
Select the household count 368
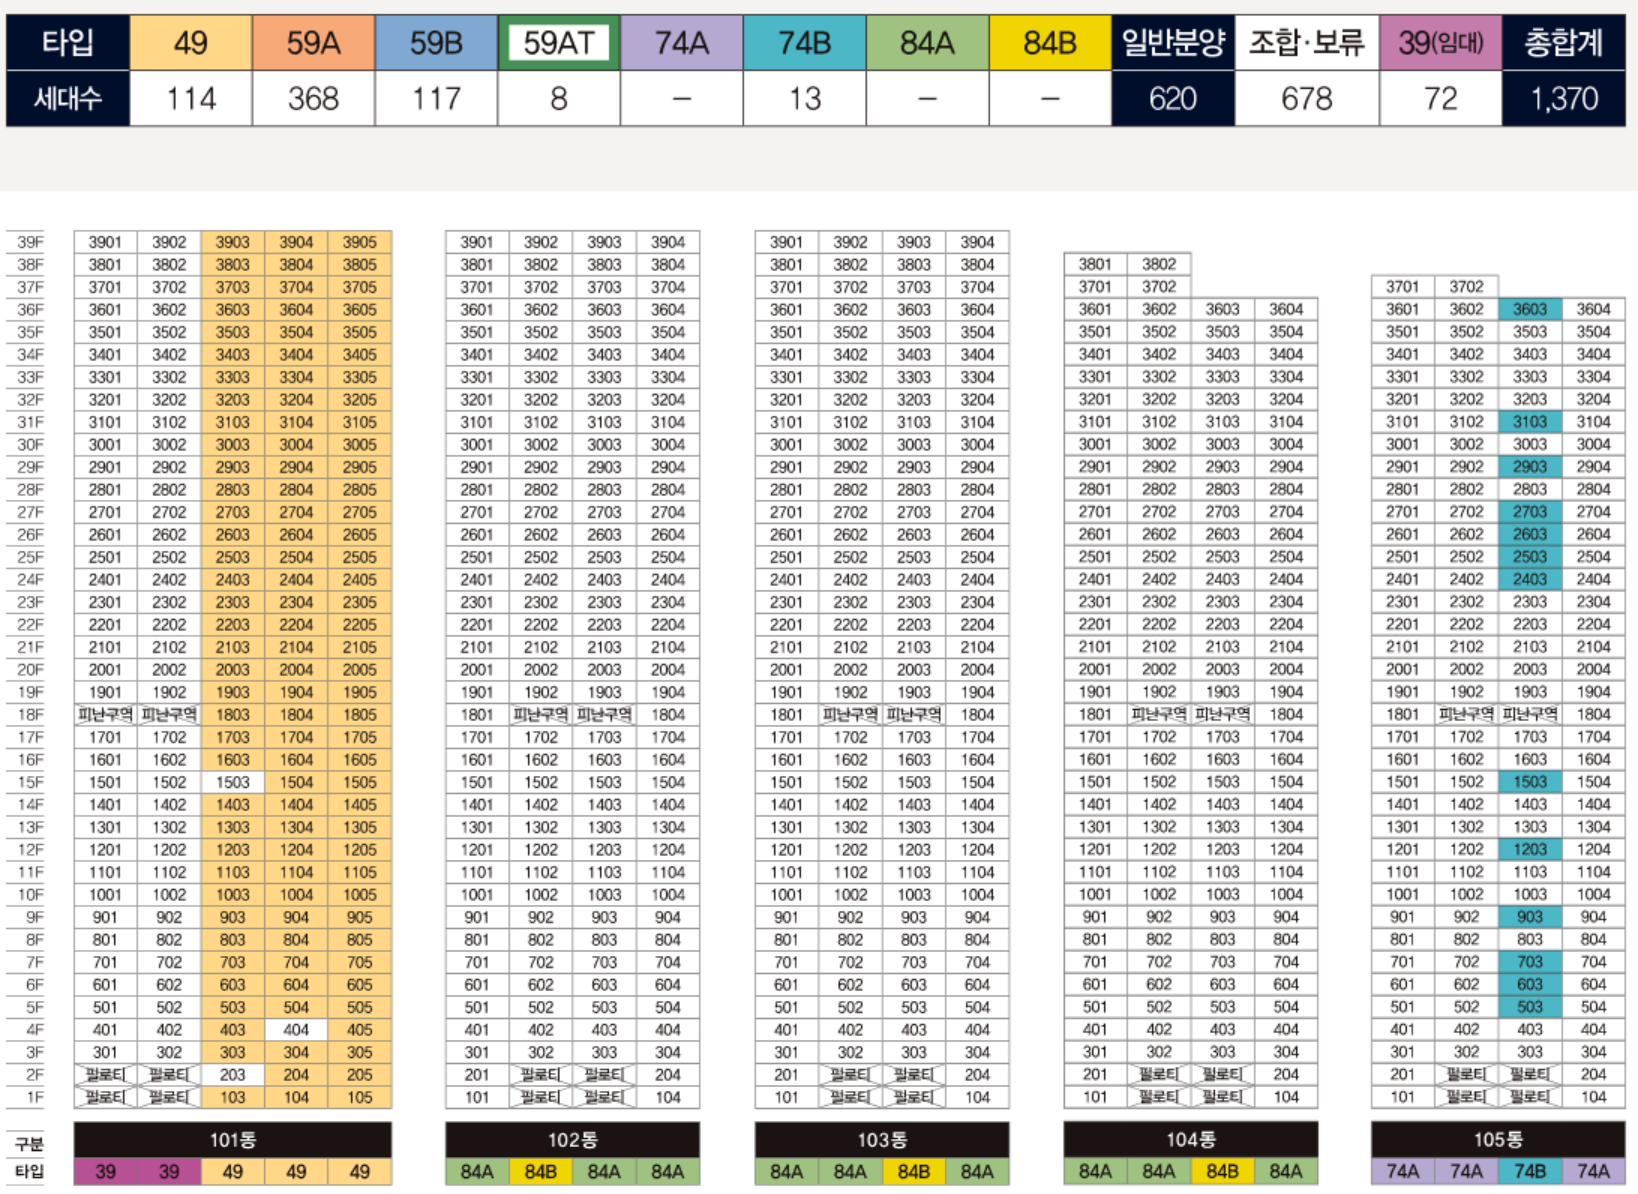pyautogui.click(x=313, y=98)
